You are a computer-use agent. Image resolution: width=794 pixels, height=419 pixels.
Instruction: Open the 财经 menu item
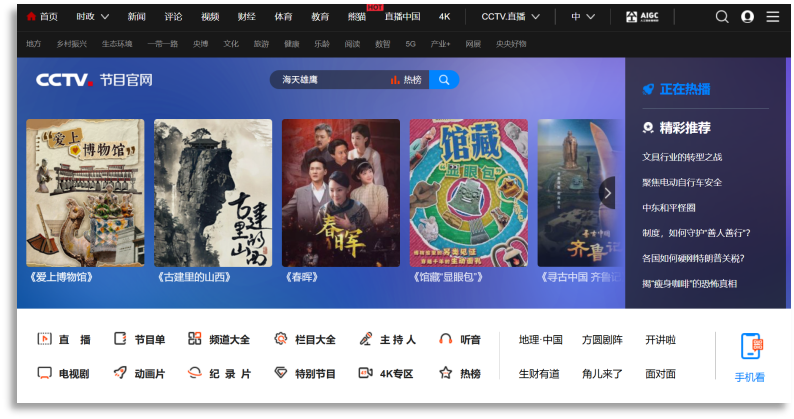pyautogui.click(x=247, y=17)
